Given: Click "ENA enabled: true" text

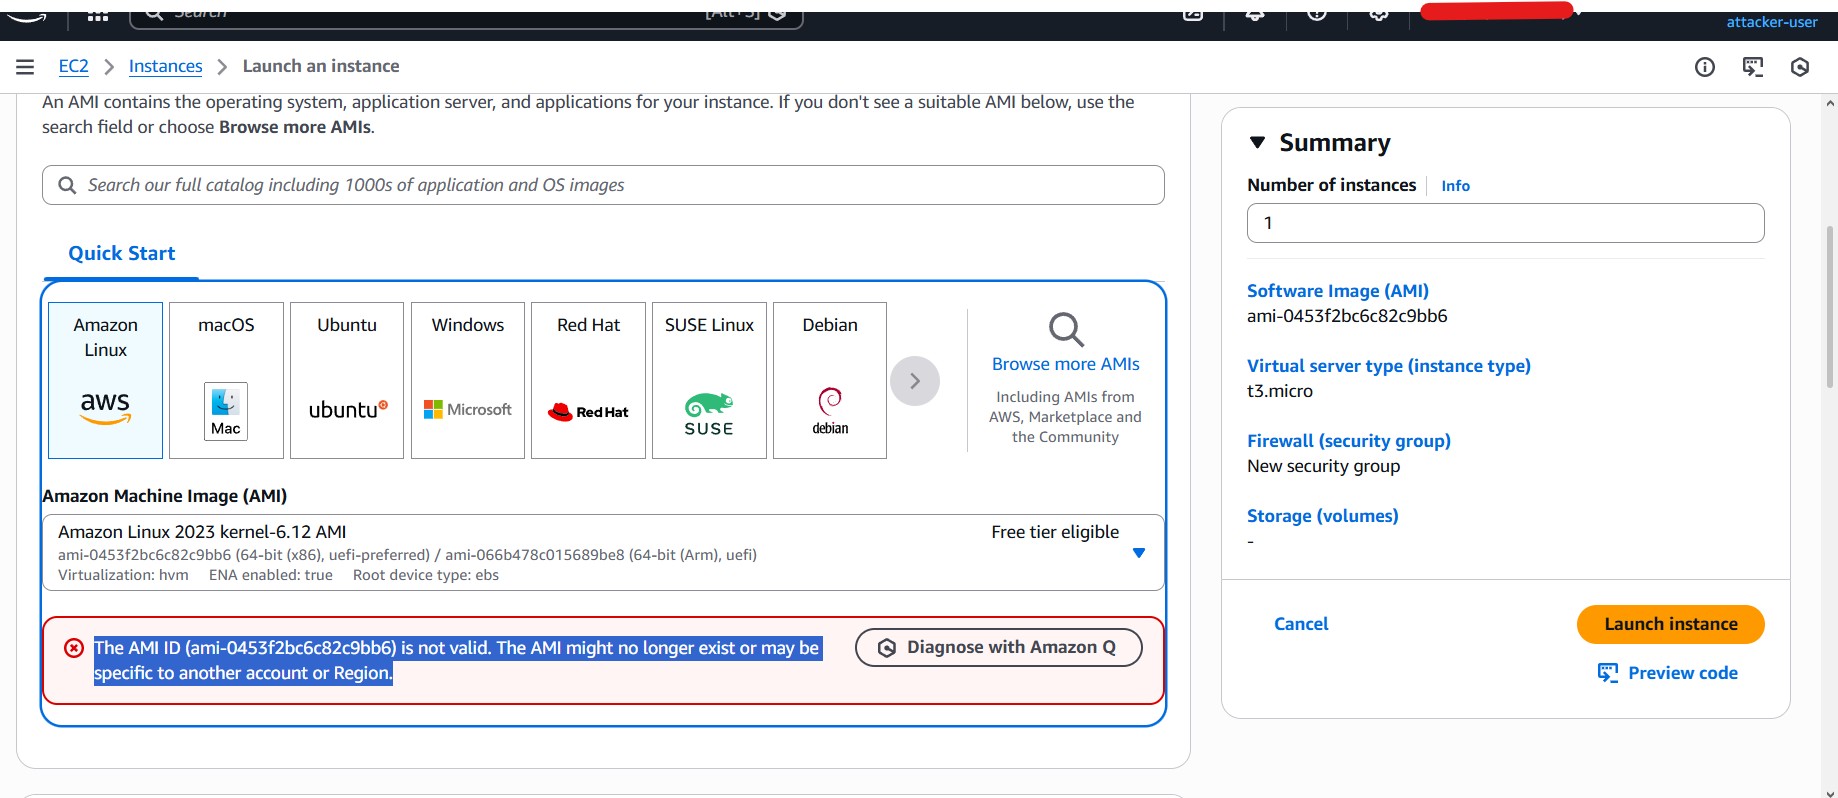Looking at the screenshot, I should (271, 575).
